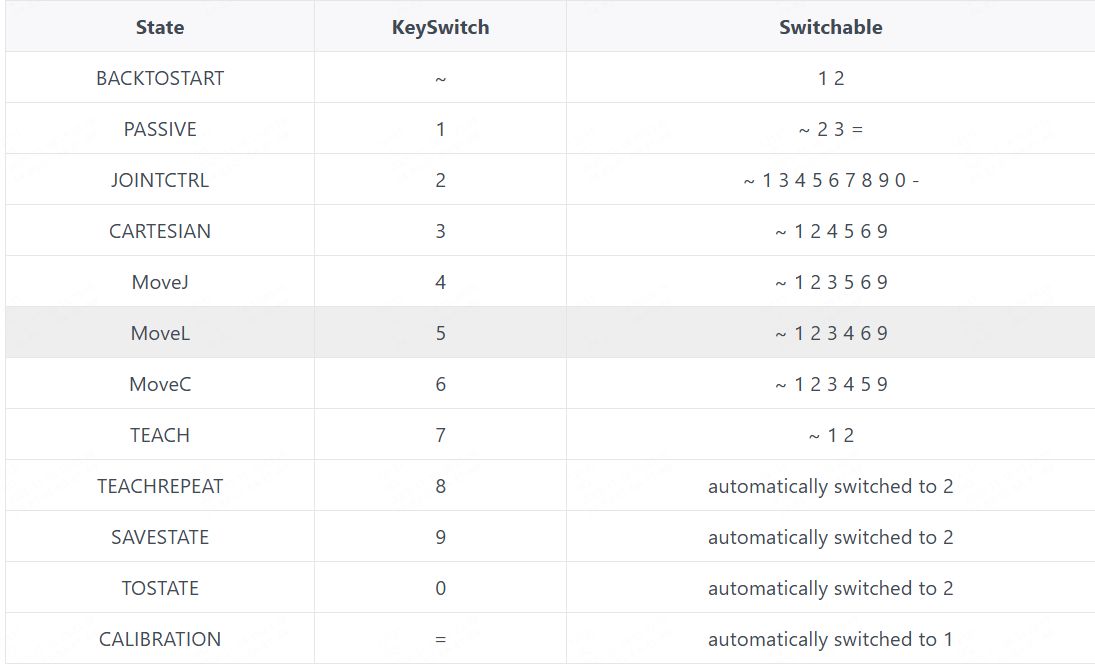Screen dimensions: 1095x664
Task: Select JOINTCTRL's switchable keys list
Action: pyautogui.click(x=830, y=179)
